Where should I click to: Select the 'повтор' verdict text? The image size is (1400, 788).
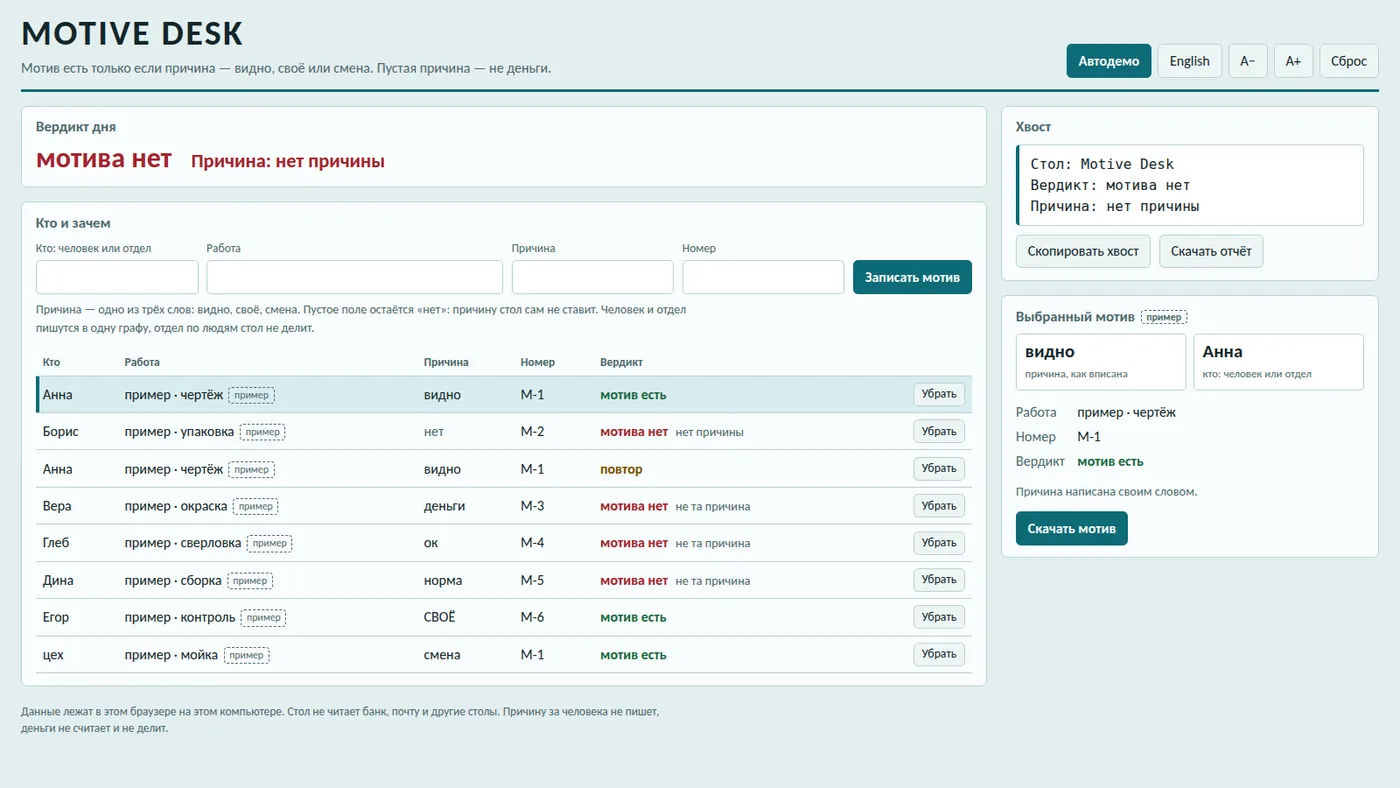click(x=621, y=469)
